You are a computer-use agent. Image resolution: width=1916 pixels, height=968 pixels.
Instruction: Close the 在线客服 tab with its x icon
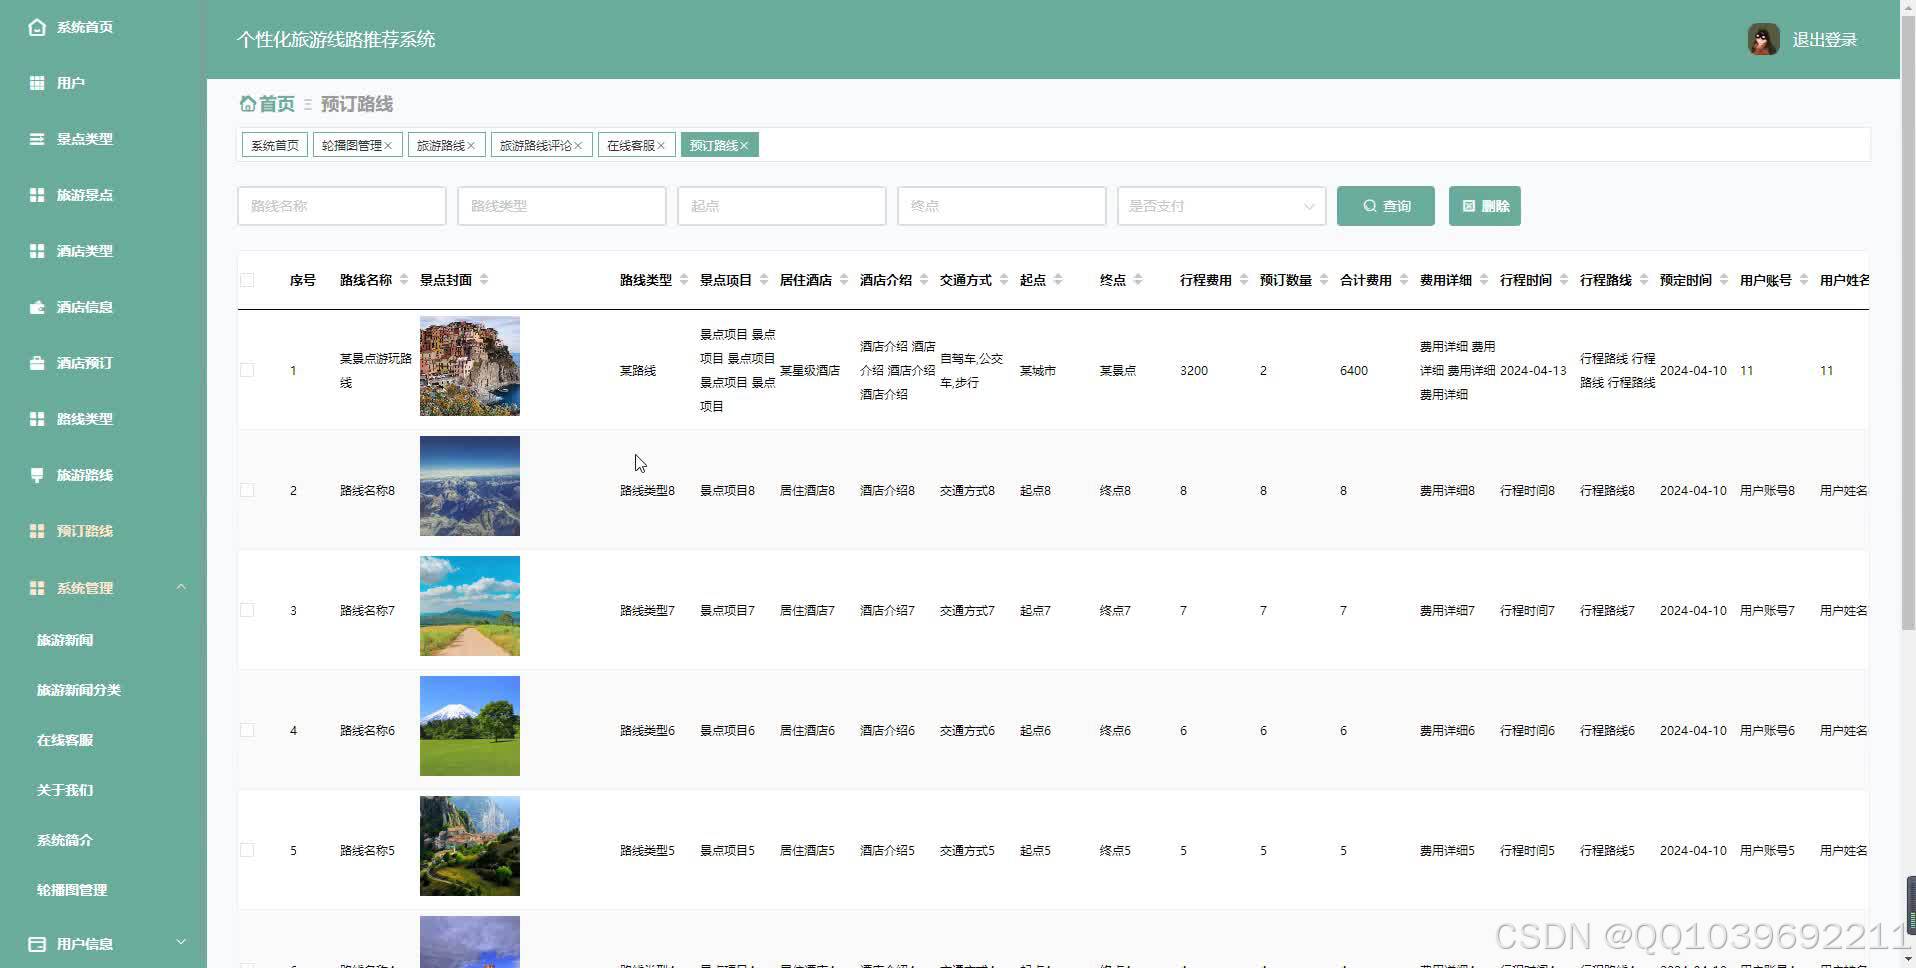tap(661, 146)
